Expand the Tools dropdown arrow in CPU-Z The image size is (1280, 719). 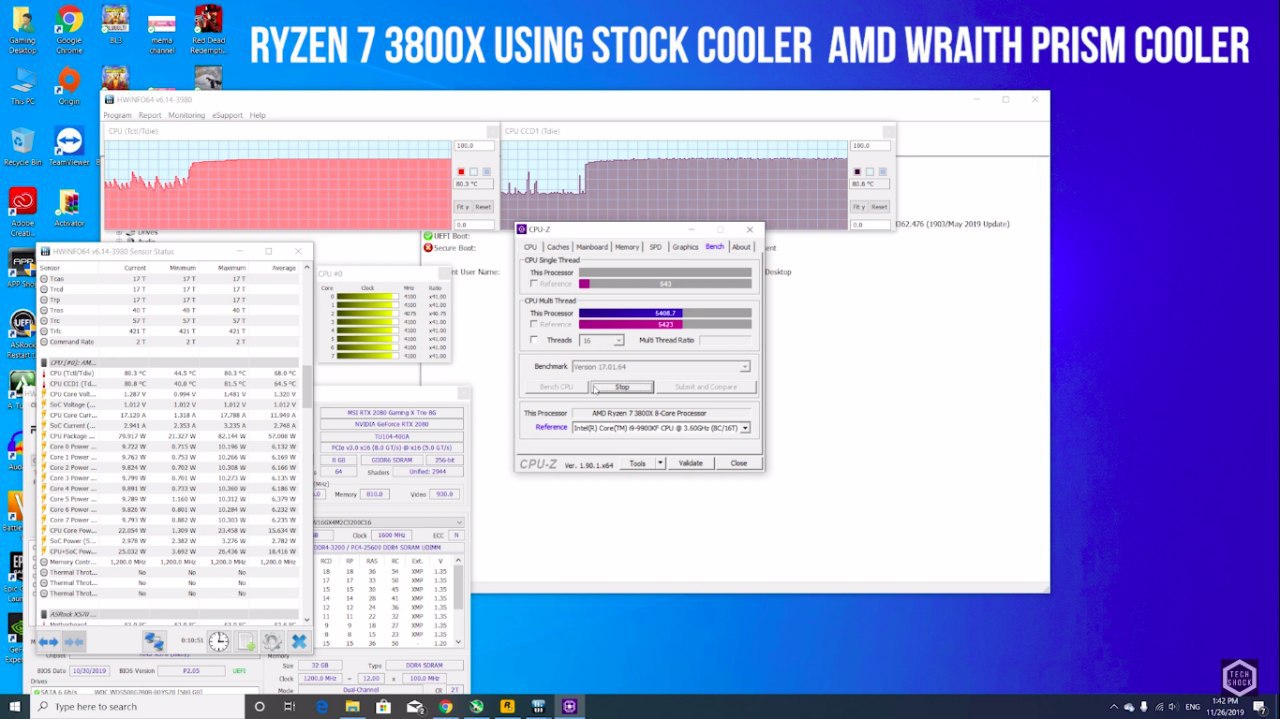click(661, 463)
